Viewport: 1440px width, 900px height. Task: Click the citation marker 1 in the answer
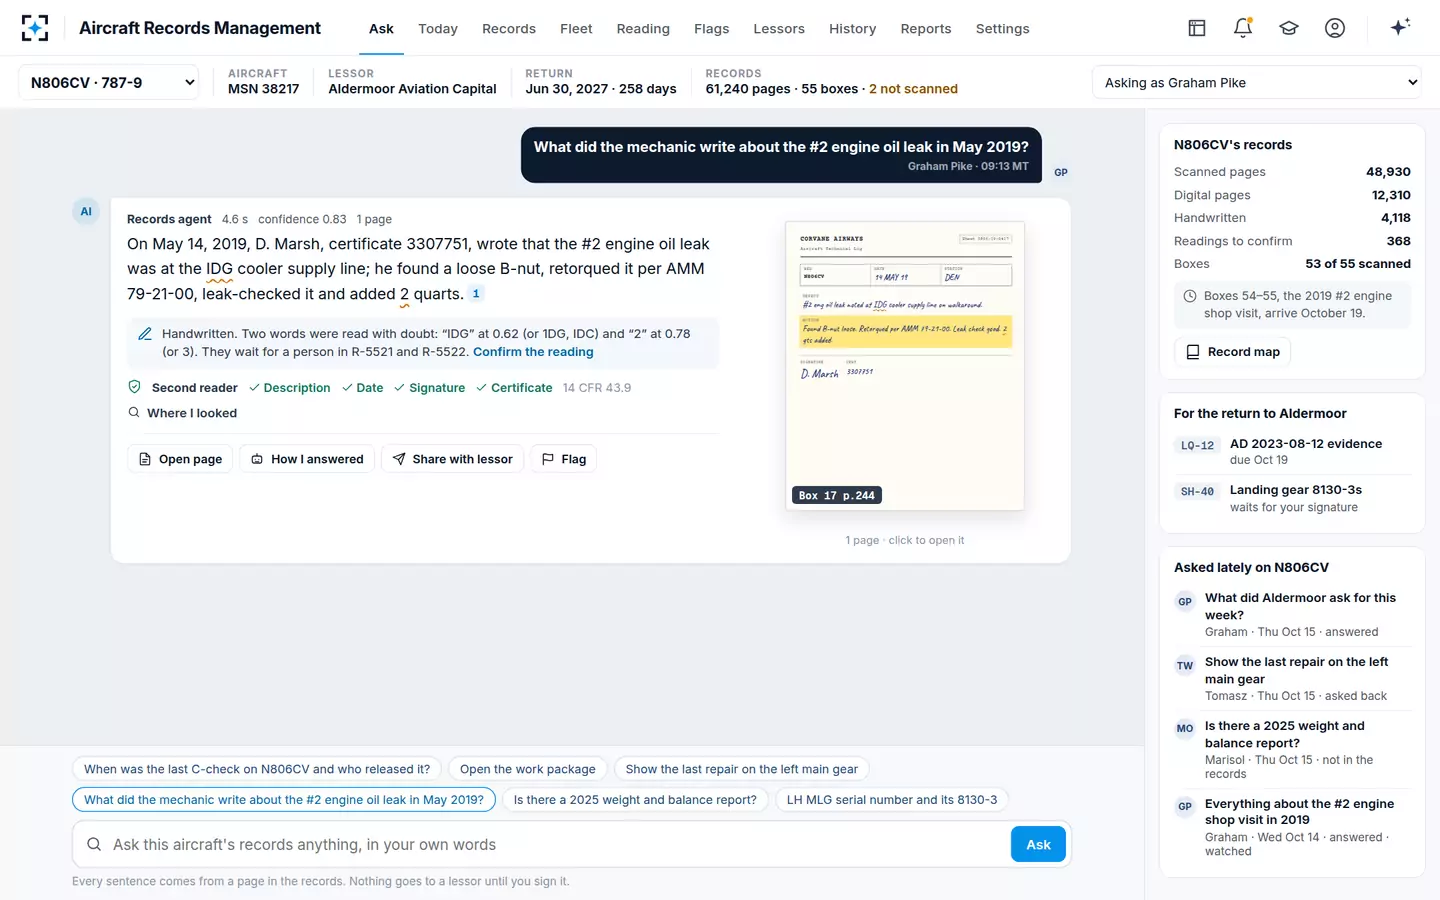click(476, 294)
